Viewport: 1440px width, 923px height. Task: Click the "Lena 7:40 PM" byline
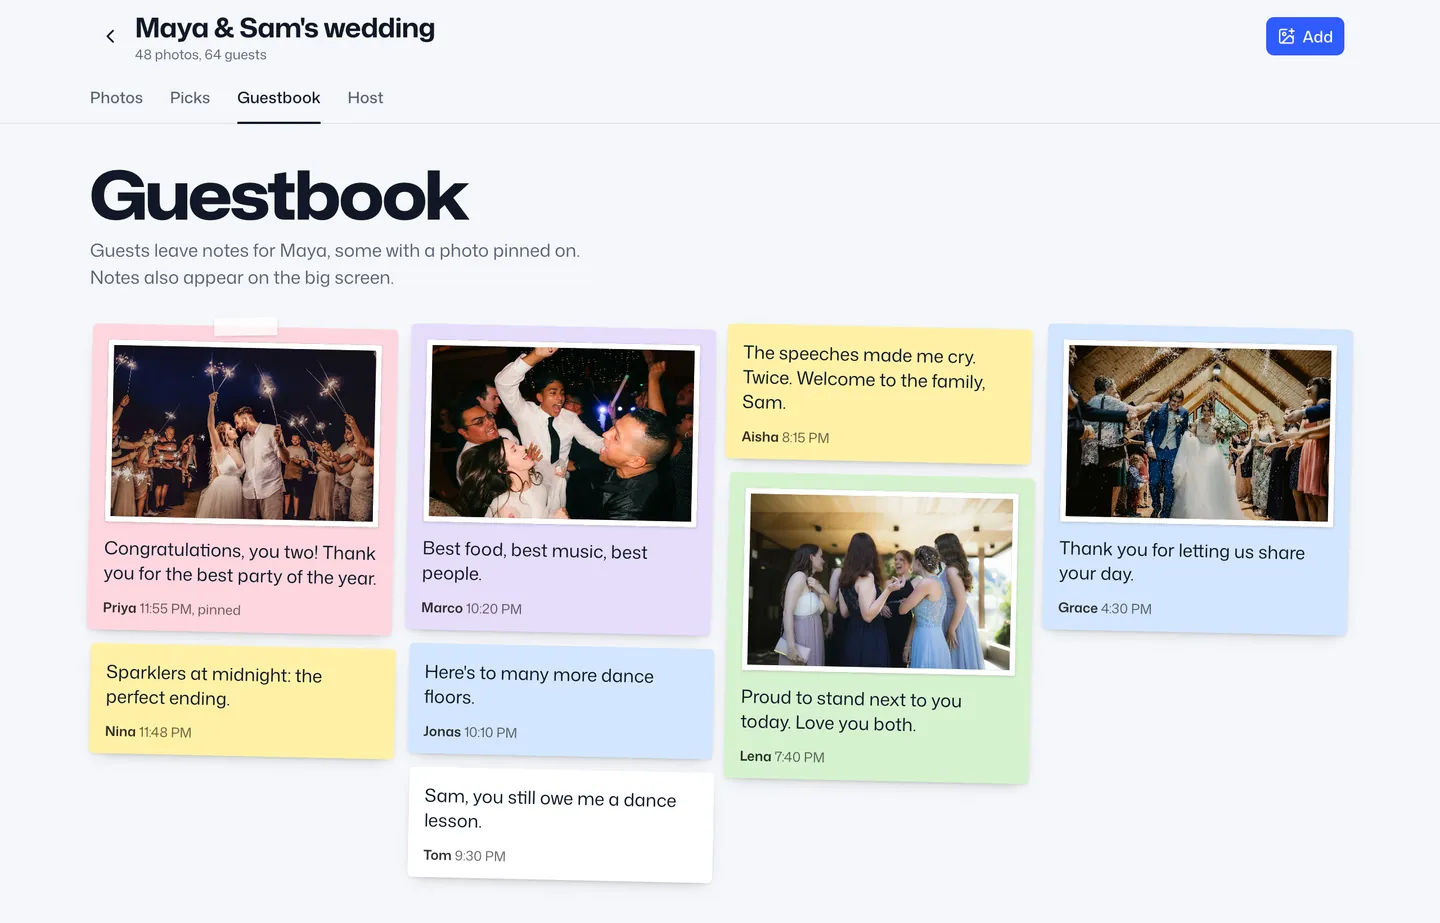[782, 756]
